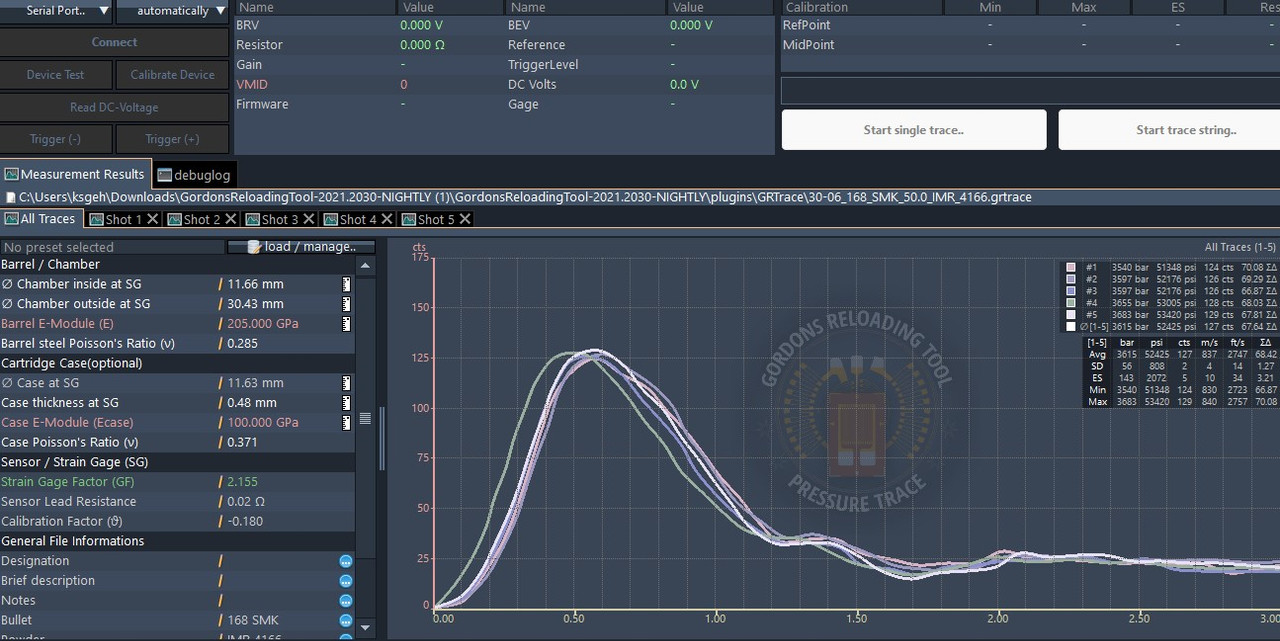Click the parameters panel splitter handle
Image resolution: width=1280 pixels, height=641 pixels.
tap(382, 440)
